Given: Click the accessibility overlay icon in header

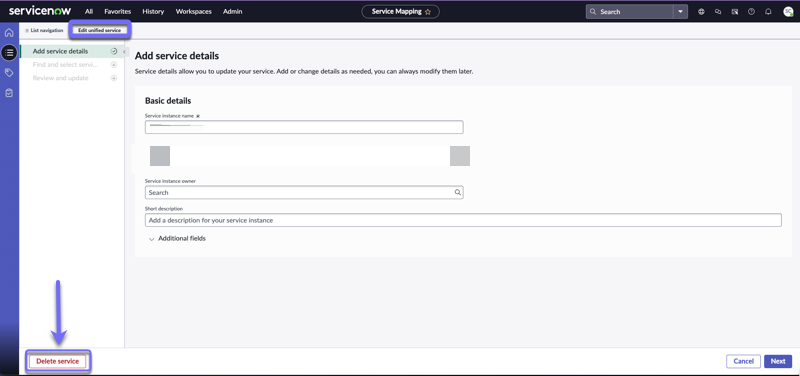Looking at the screenshot, I should (735, 12).
